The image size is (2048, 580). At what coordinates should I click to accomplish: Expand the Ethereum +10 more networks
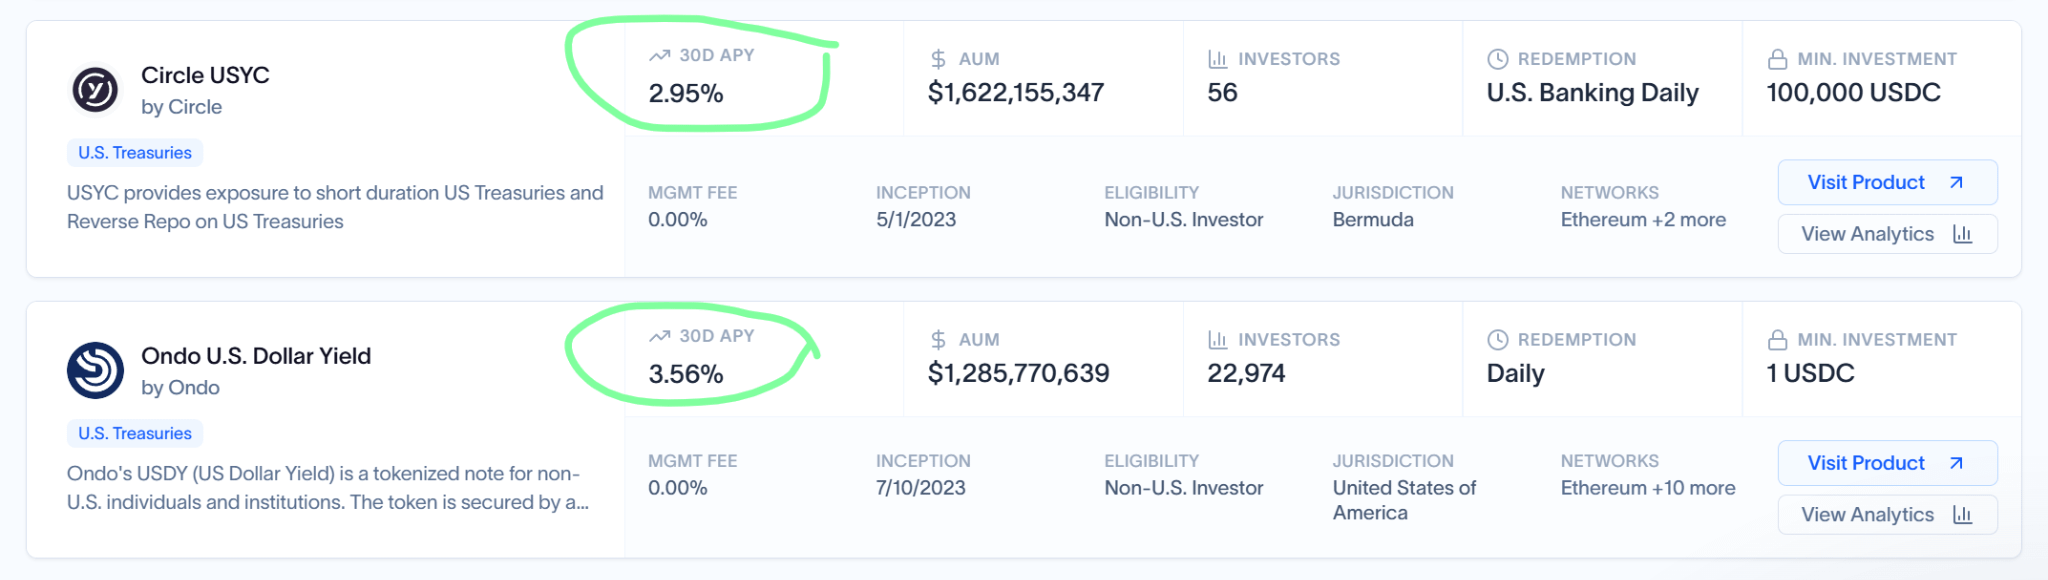[1647, 488]
